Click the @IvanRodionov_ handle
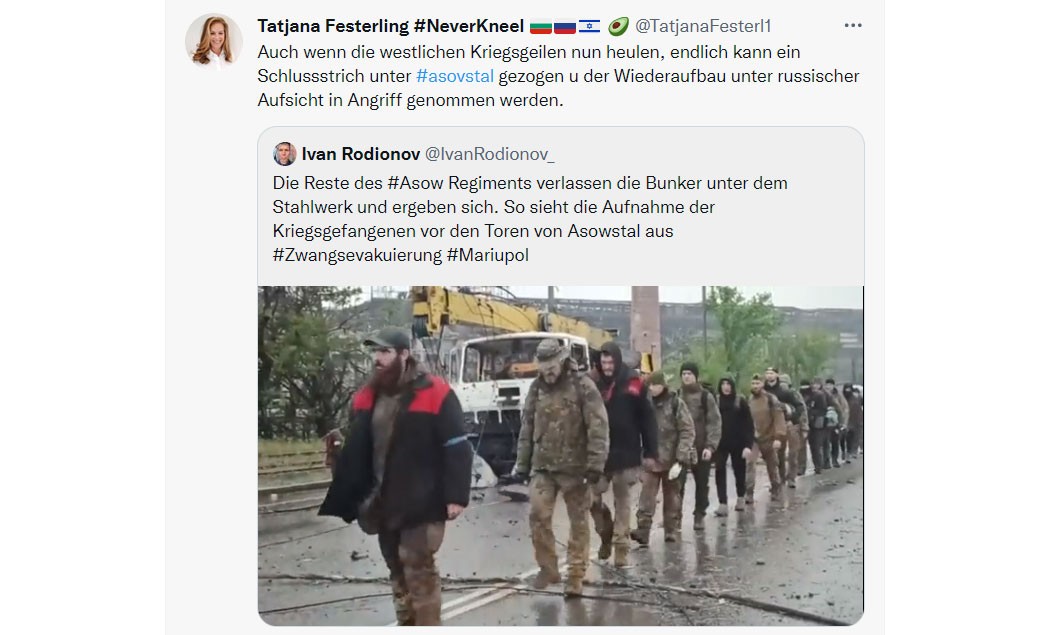 pyautogui.click(x=490, y=154)
